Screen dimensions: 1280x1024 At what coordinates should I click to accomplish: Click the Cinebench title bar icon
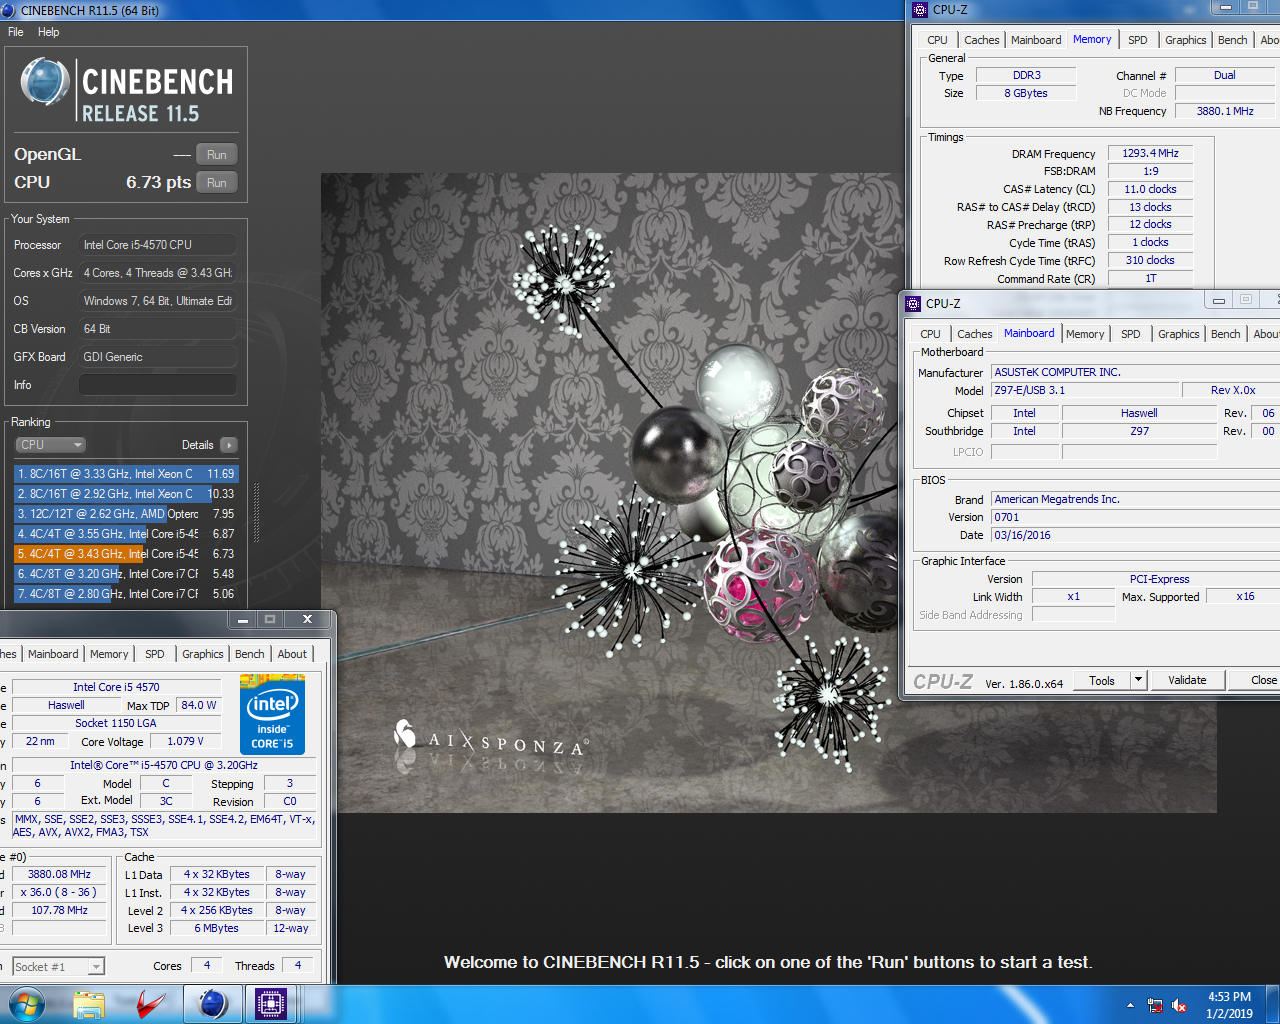coord(8,10)
